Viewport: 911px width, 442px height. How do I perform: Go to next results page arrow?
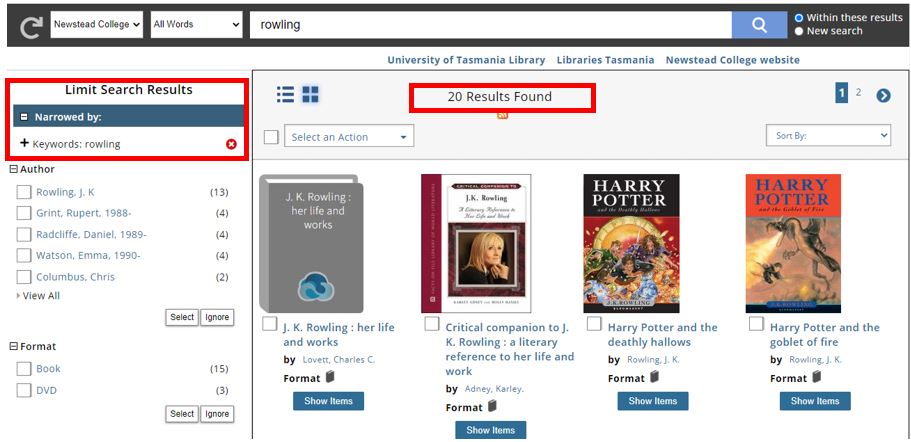point(883,96)
